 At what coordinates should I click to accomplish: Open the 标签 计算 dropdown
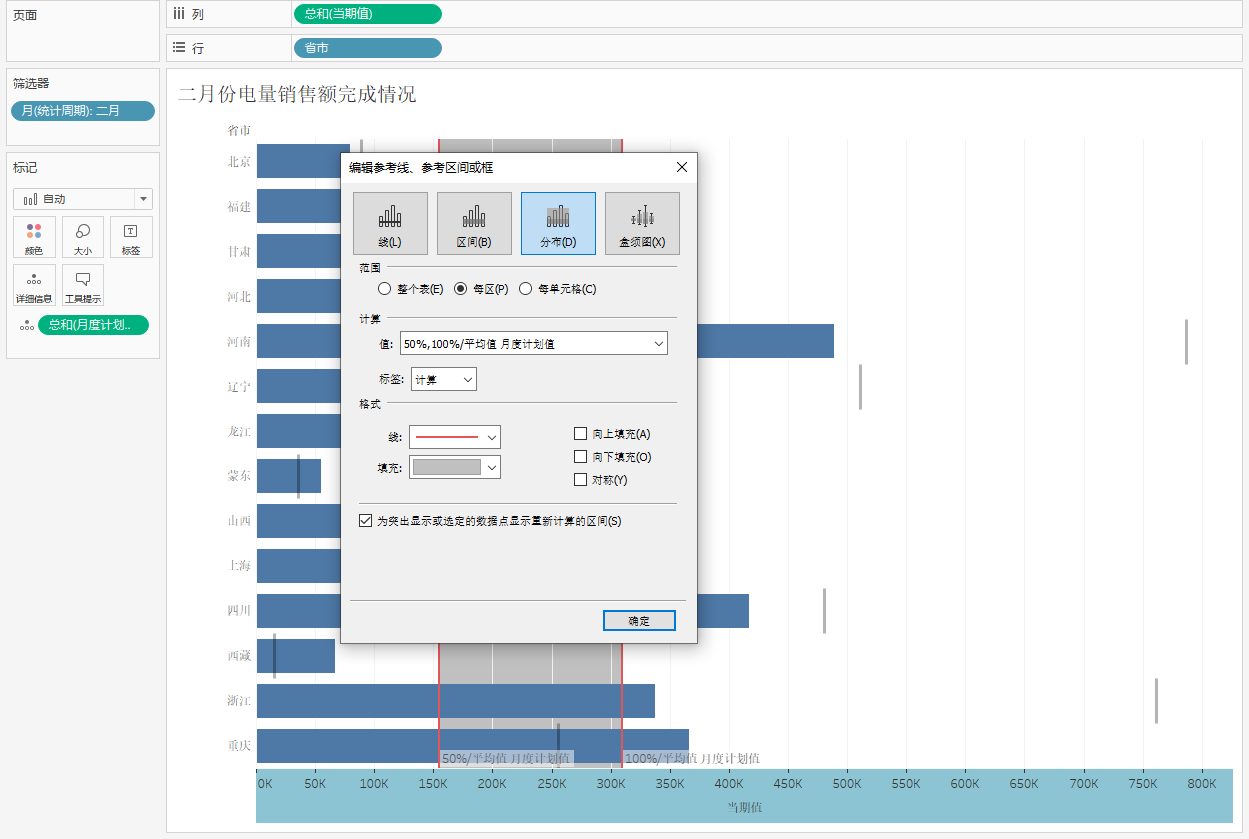pyautogui.click(x=443, y=380)
